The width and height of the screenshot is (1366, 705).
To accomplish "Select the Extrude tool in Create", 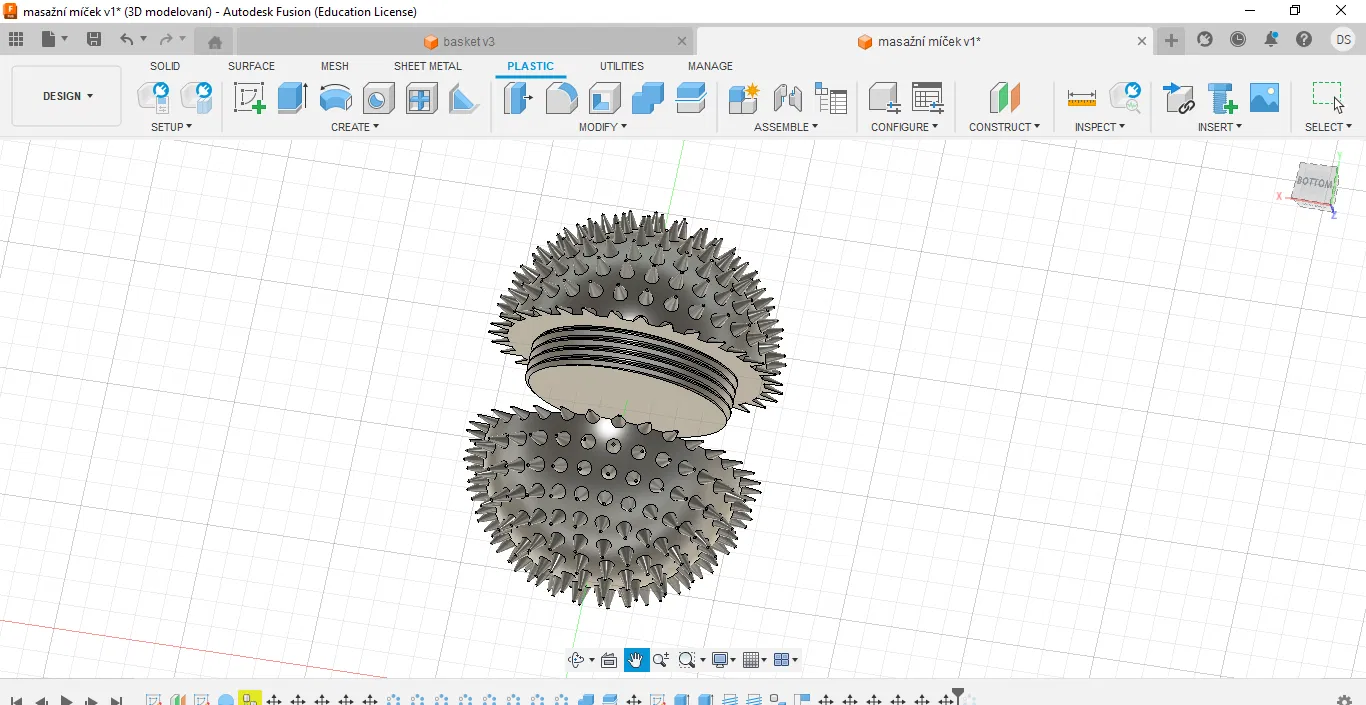I will (x=292, y=98).
